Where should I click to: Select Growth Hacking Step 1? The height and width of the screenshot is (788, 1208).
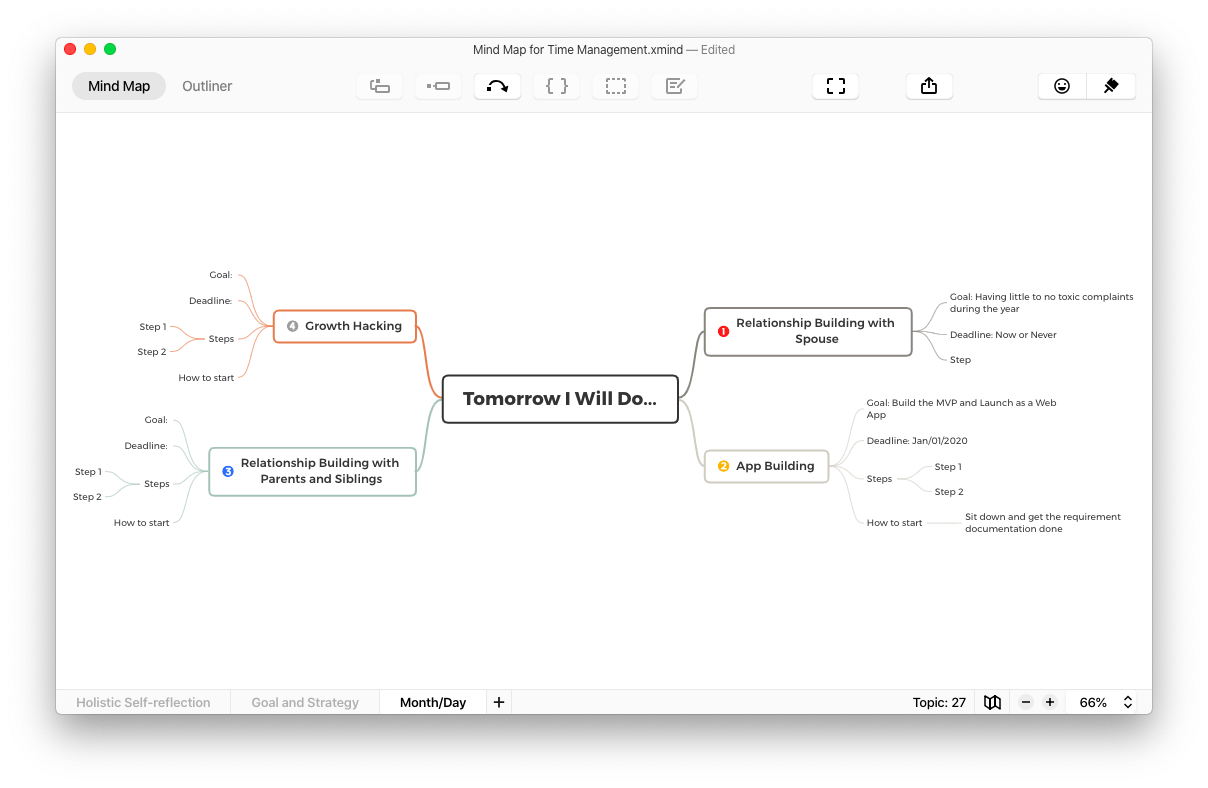pos(153,327)
